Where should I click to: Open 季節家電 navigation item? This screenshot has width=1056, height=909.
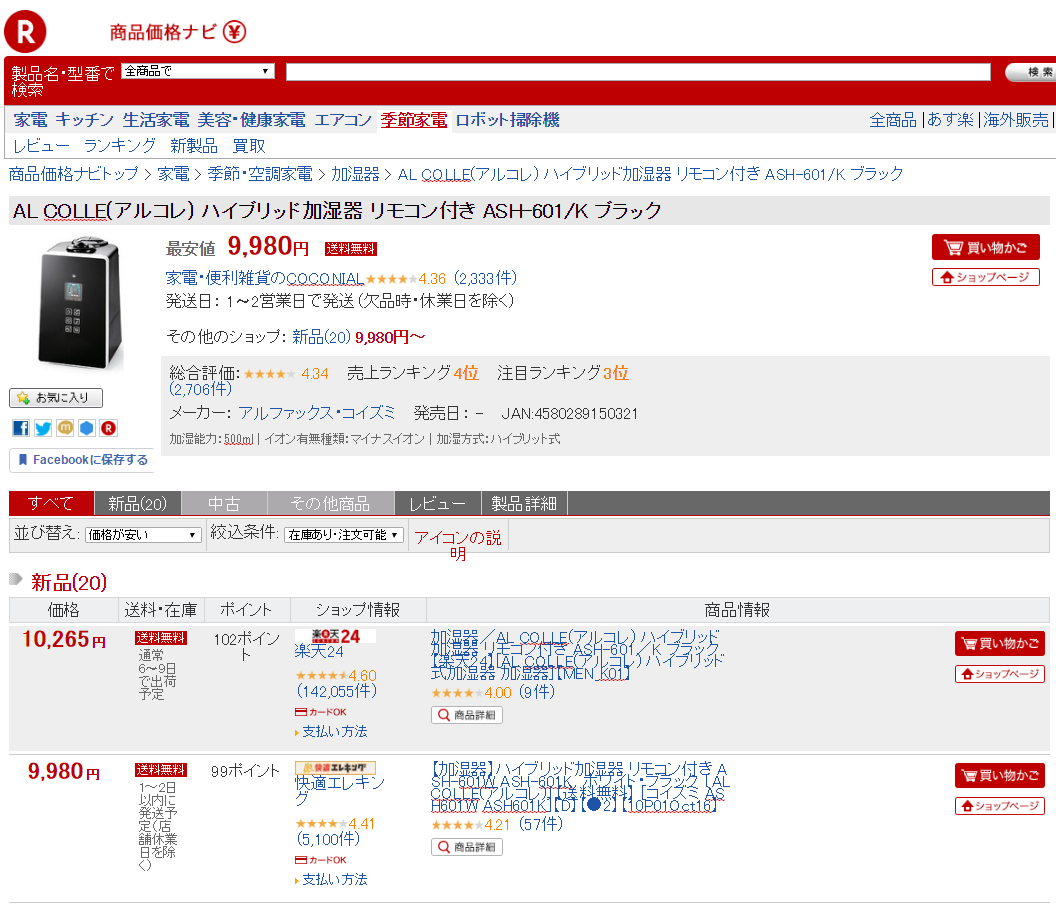[414, 120]
